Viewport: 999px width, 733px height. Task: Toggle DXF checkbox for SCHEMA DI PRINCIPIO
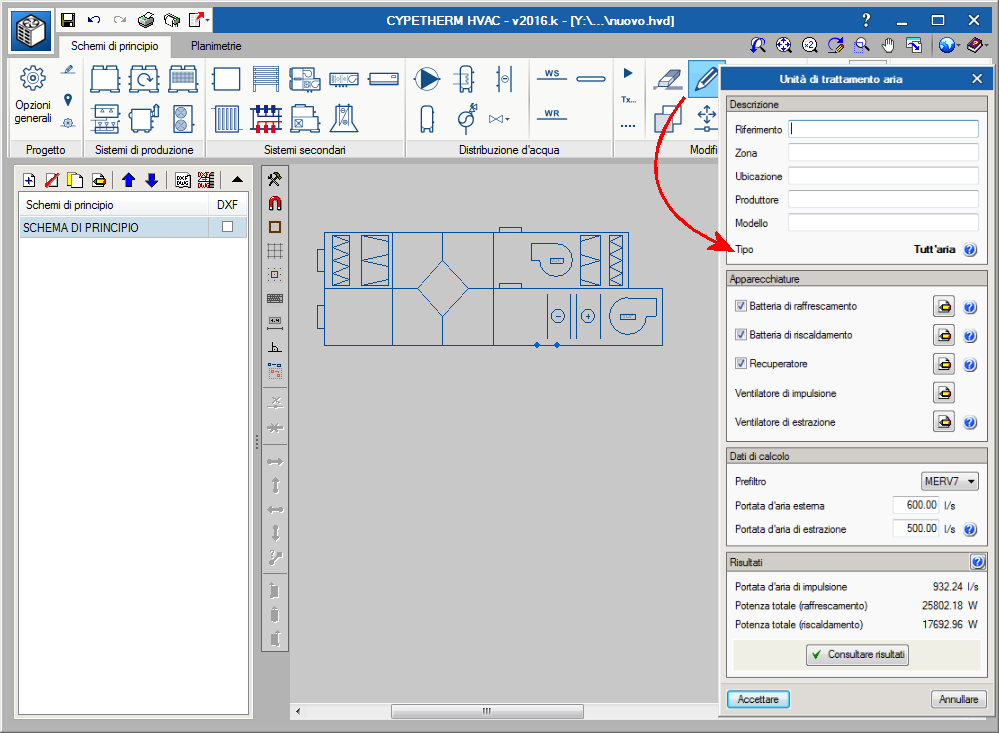(227, 227)
